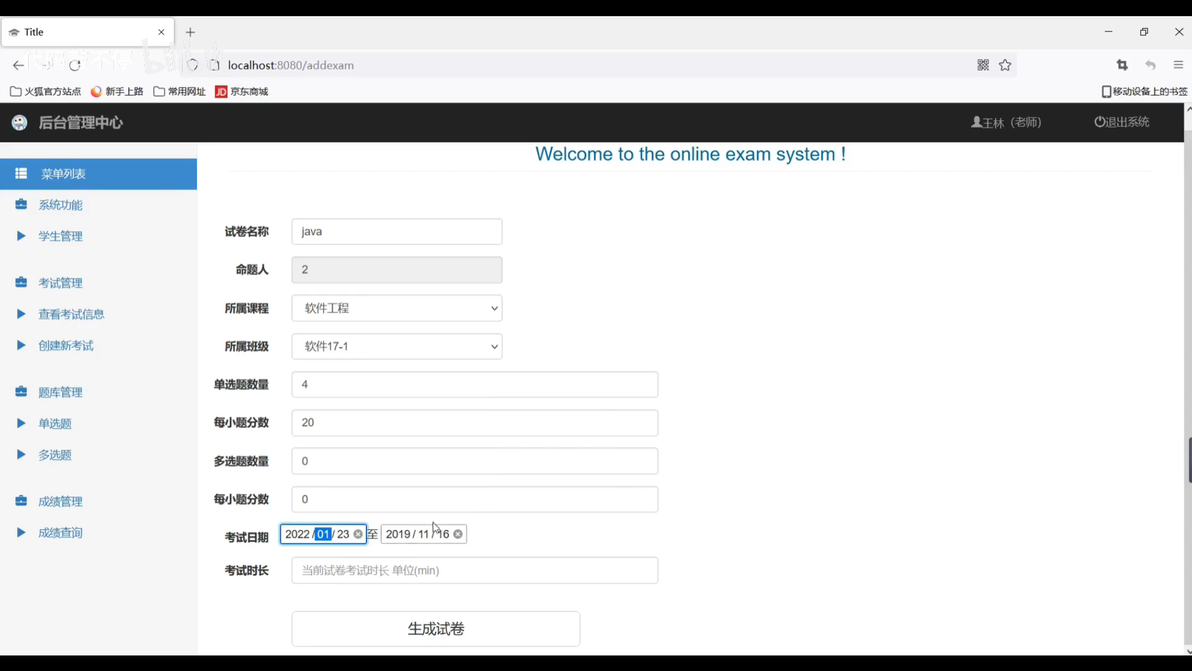1192x671 pixels.
Task: Close the Title tab
Action: (161, 32)
